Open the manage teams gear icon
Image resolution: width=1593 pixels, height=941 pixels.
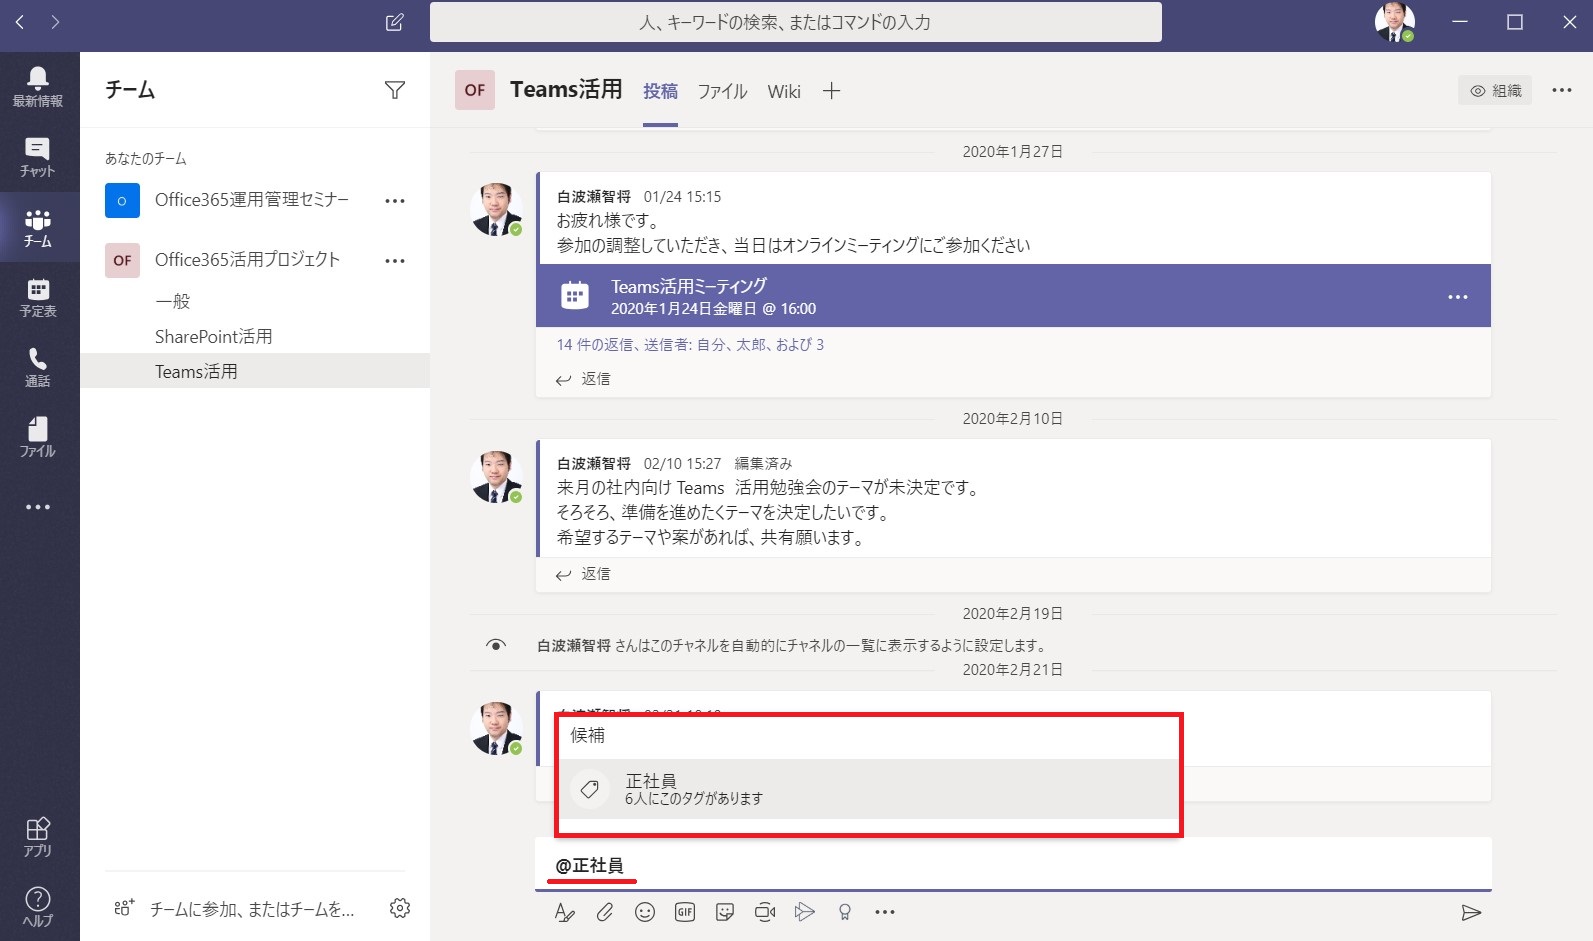tap(400, 908)
